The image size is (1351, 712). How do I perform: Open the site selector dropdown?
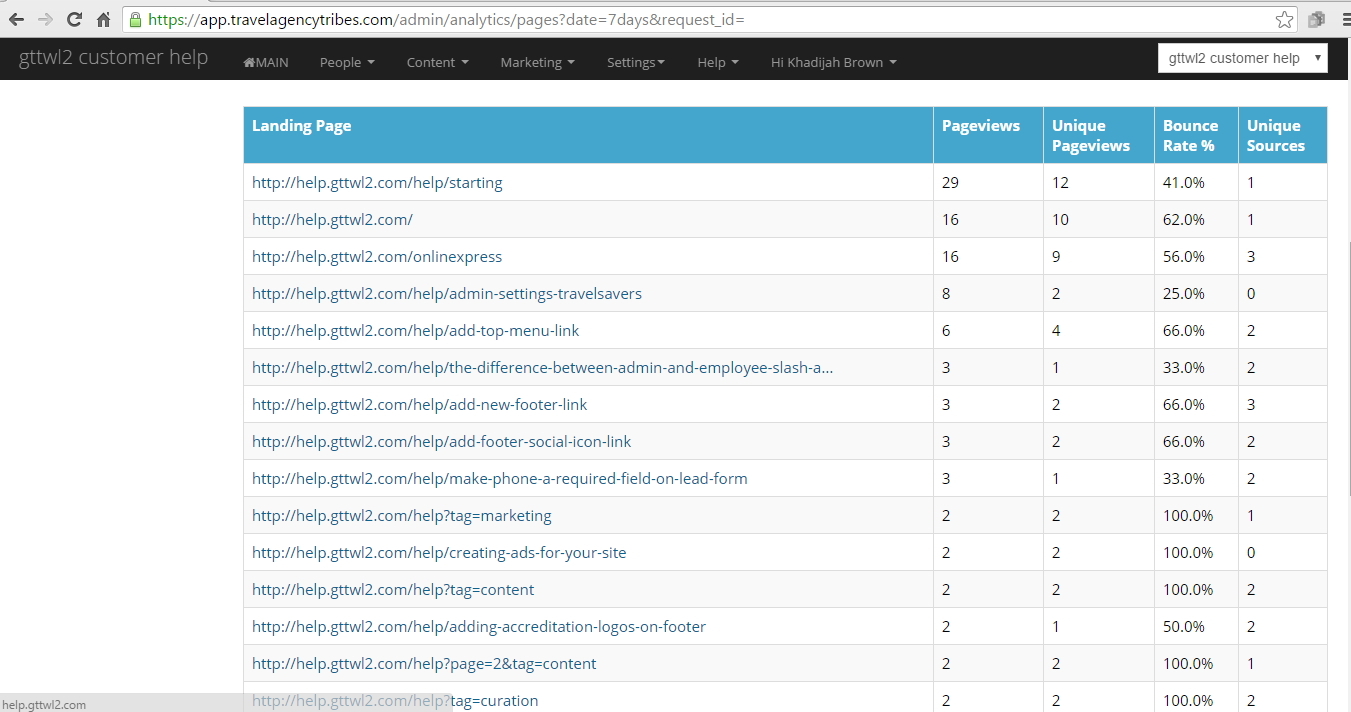pyautogui.click(x=1242, y=58)
